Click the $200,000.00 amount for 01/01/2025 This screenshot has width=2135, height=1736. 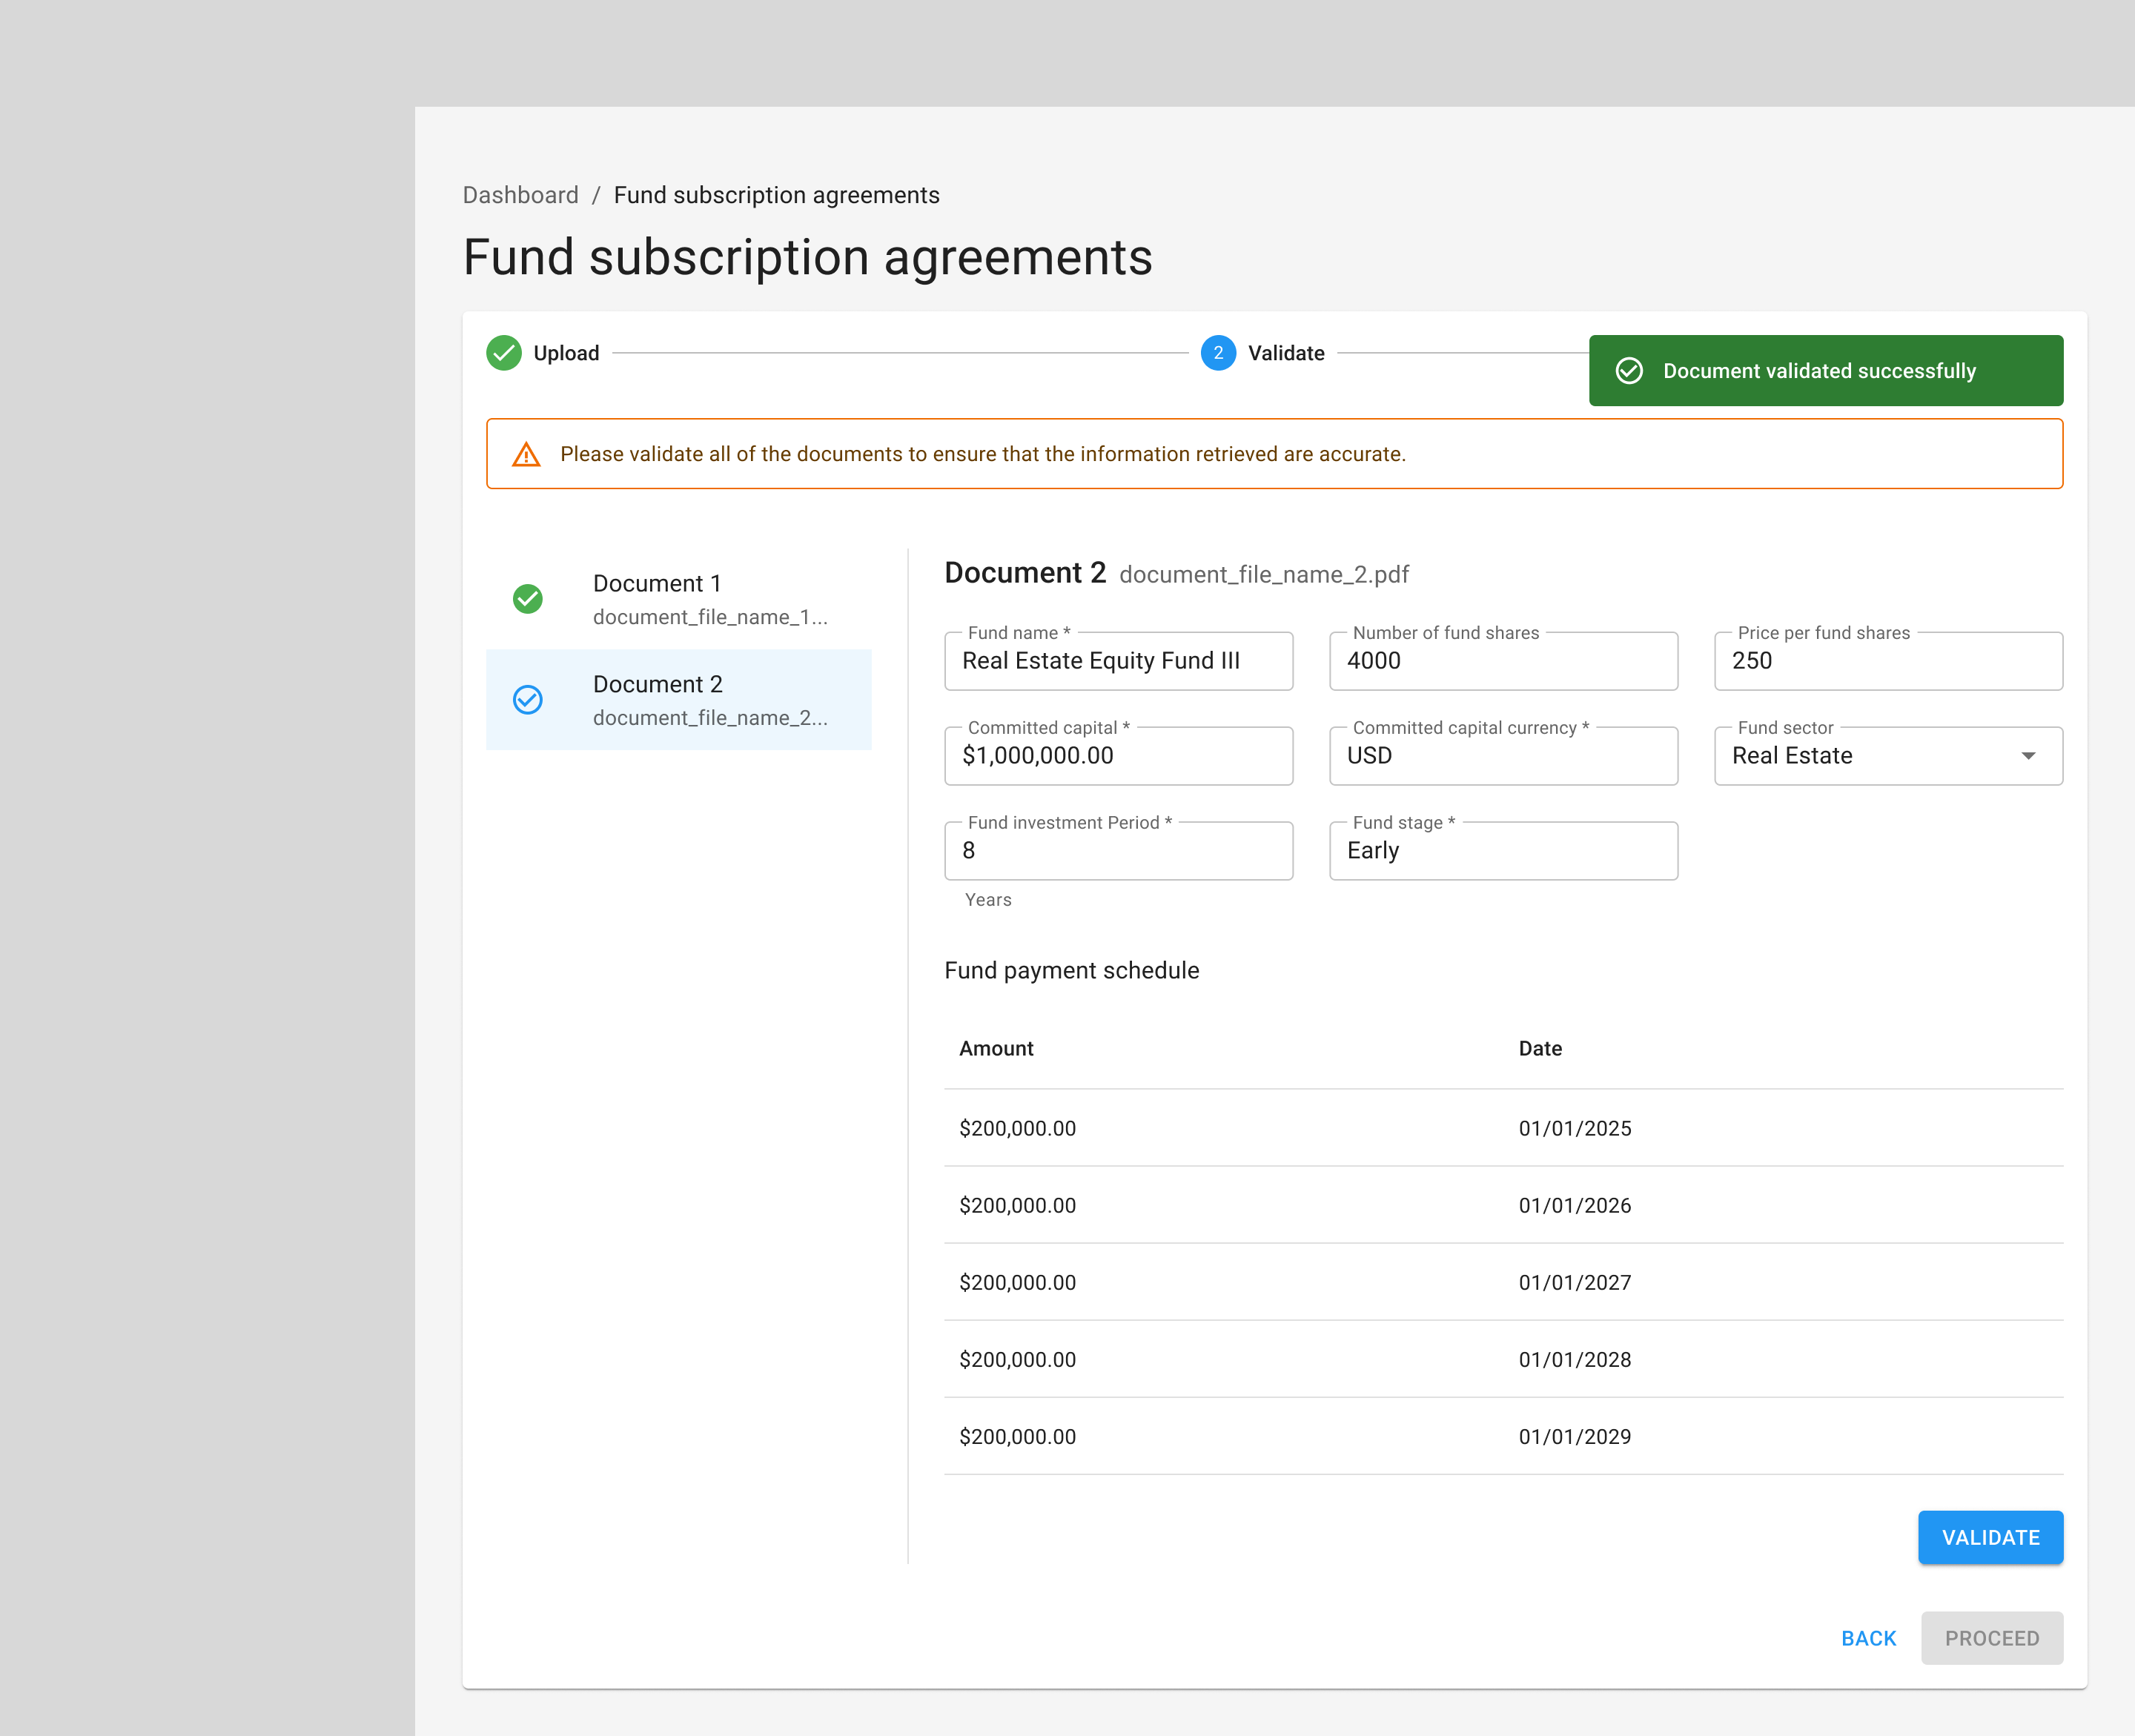pos(1017,1128)
